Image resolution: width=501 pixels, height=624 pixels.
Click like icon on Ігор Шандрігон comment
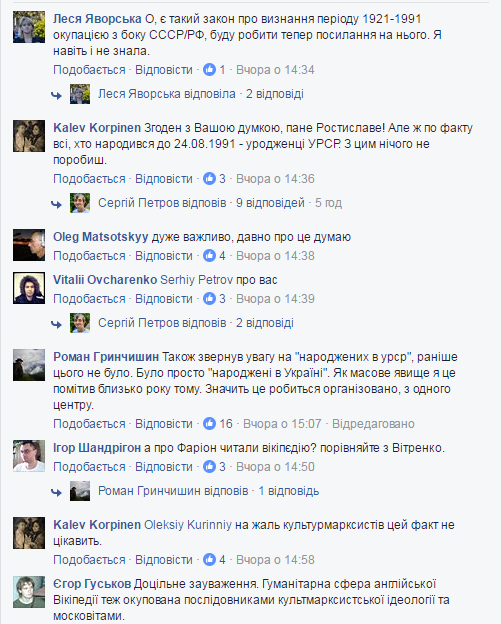(209, 466)
